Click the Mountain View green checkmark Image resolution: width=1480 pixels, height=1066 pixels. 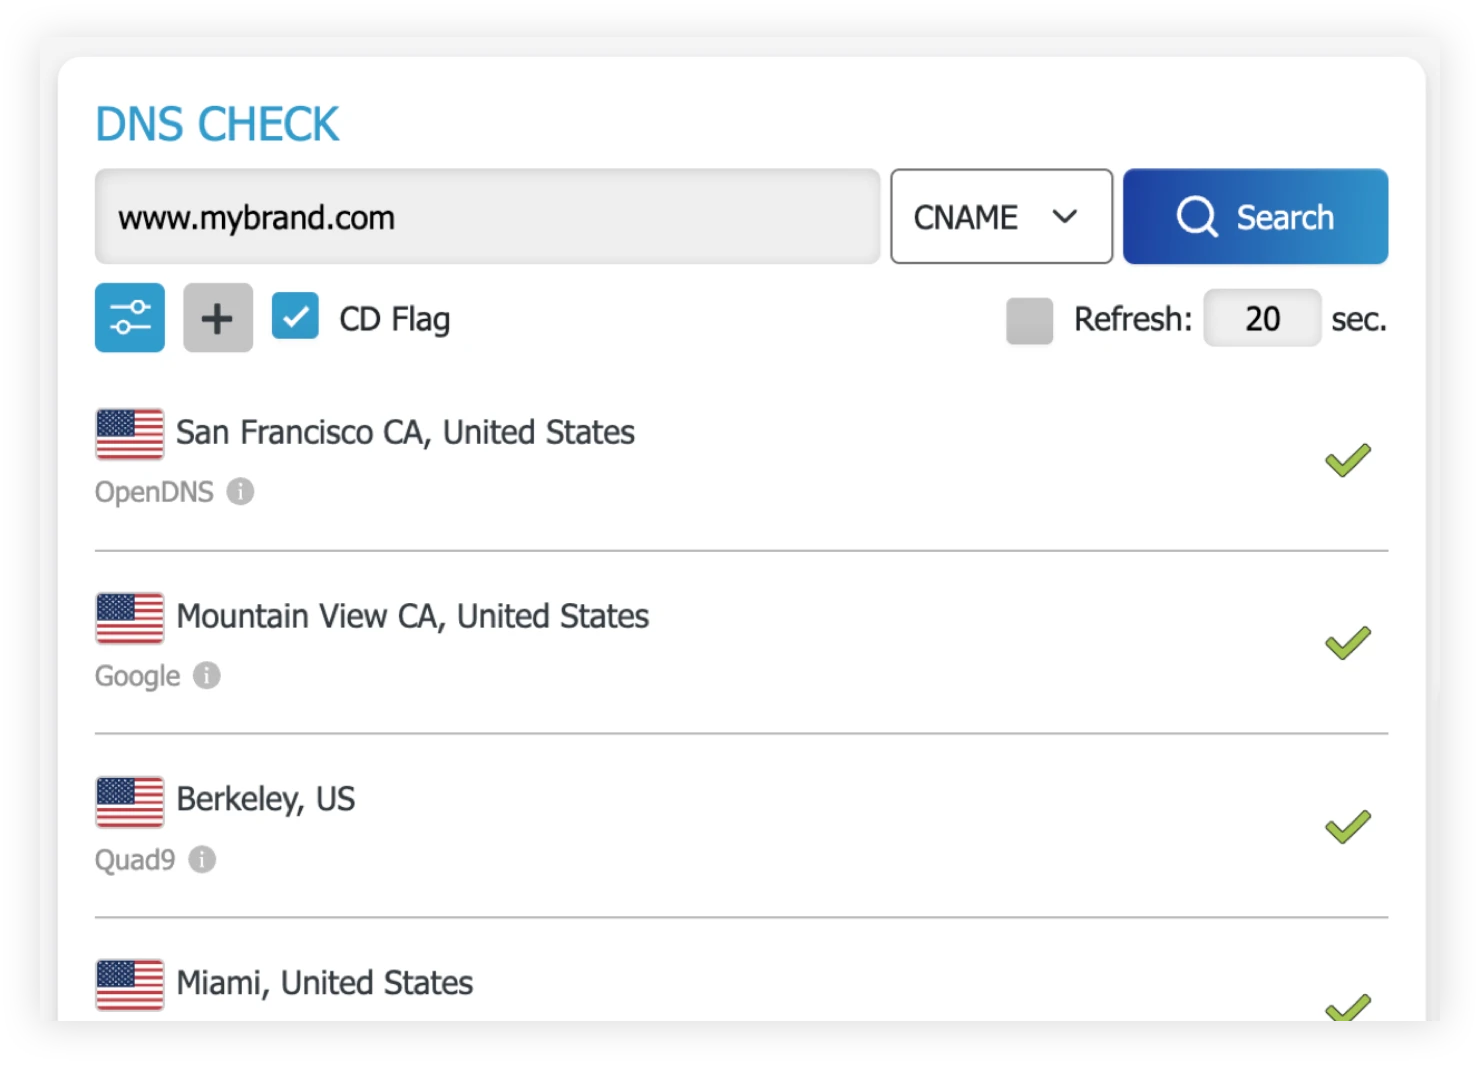(x=1347, y=643)
